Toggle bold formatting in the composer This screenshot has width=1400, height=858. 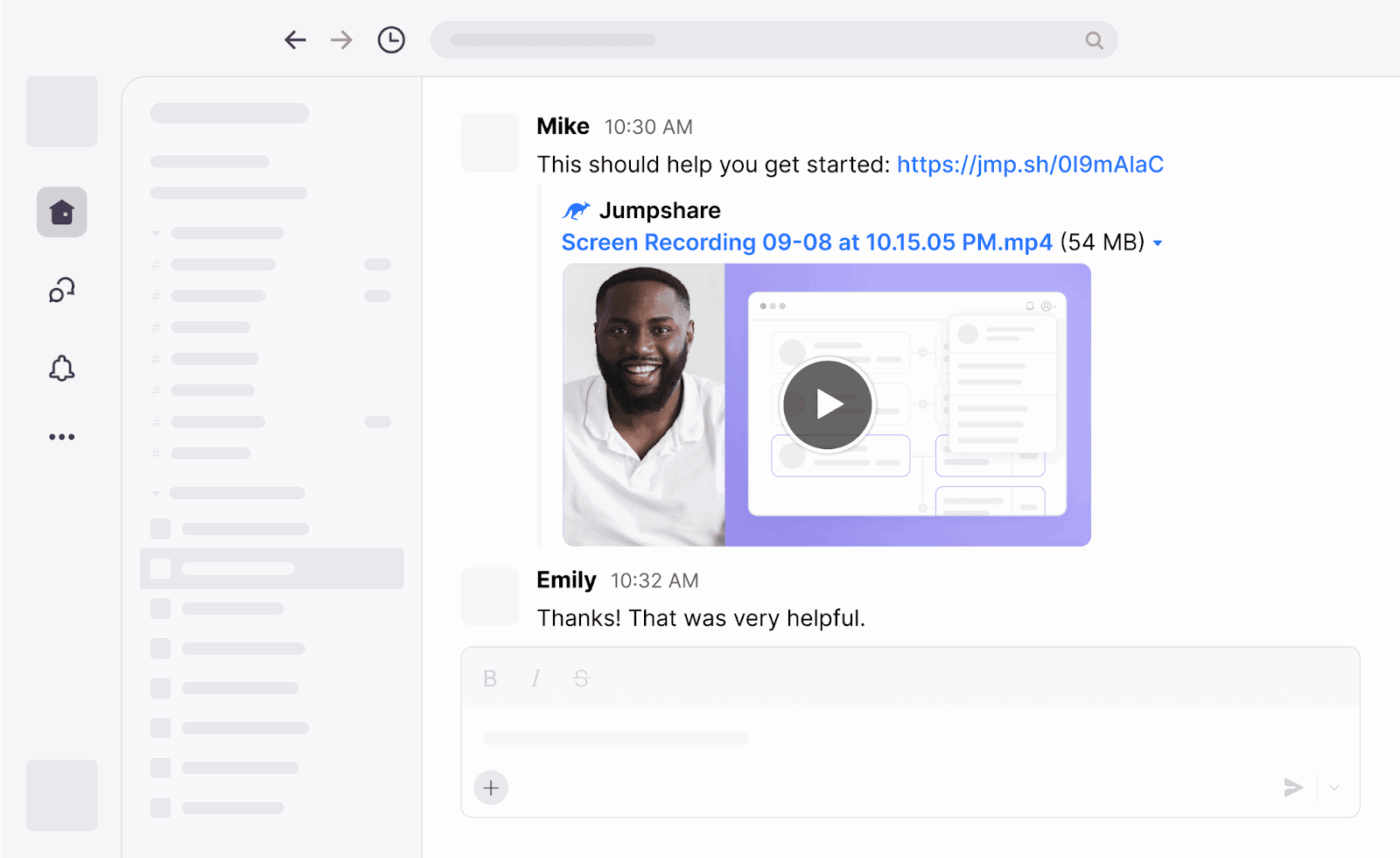coord(490,678)
